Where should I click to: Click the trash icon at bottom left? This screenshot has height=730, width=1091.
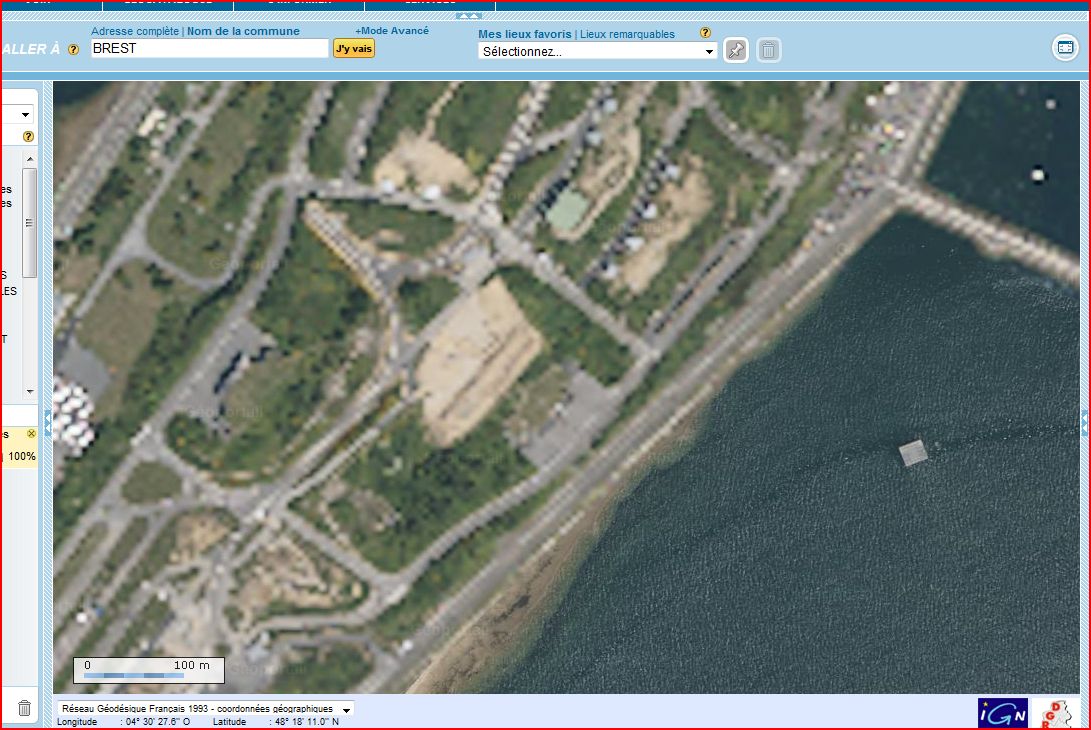click(x=24, y=708)
